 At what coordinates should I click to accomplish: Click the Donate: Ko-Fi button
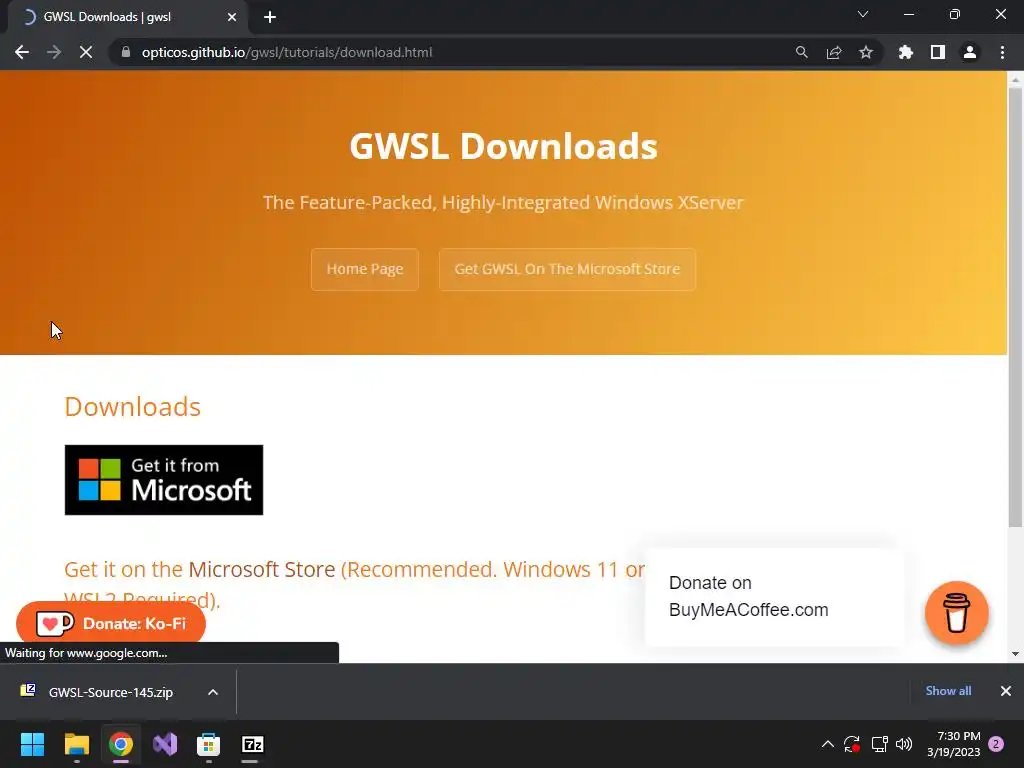(x=111, y=624)
